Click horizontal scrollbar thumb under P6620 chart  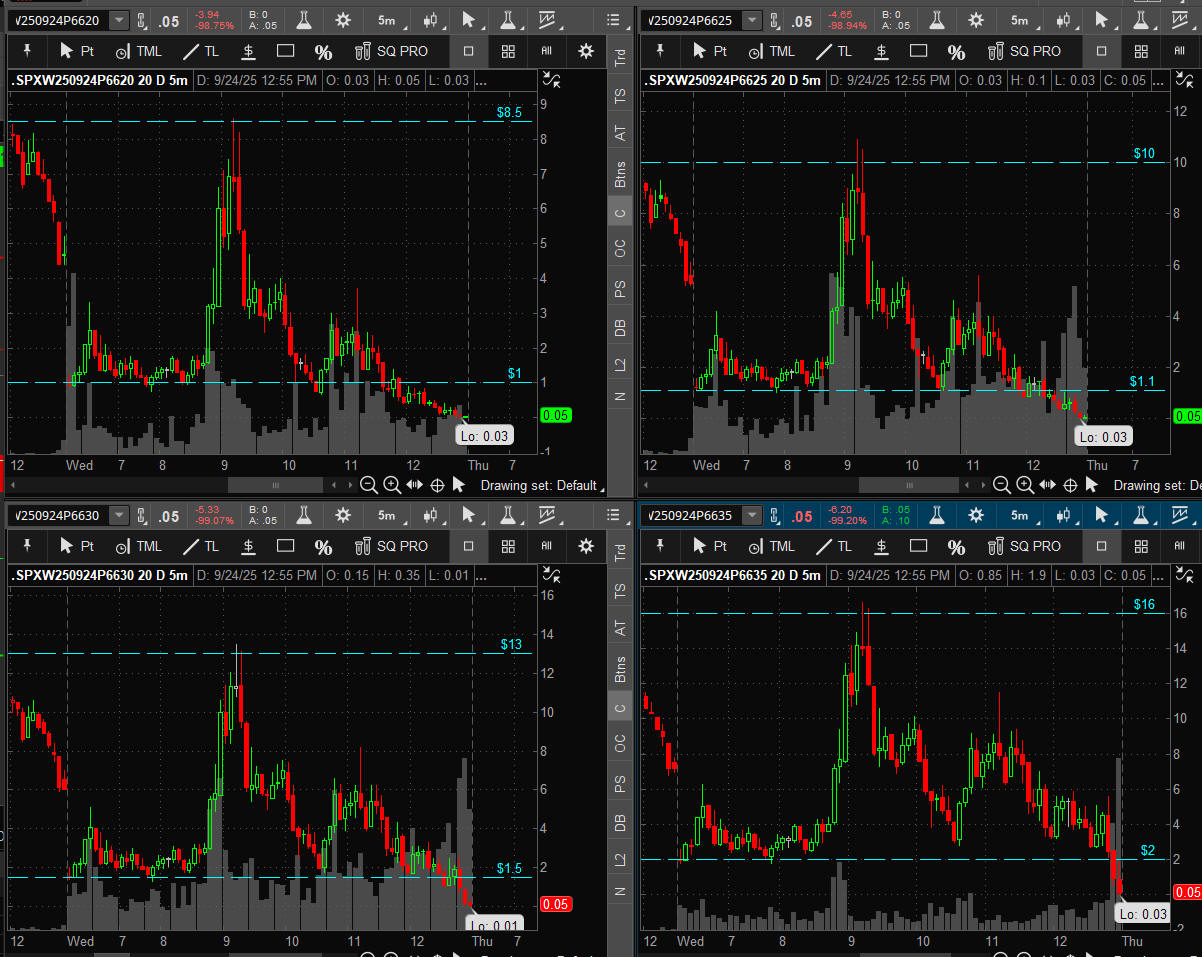point(275,485)
